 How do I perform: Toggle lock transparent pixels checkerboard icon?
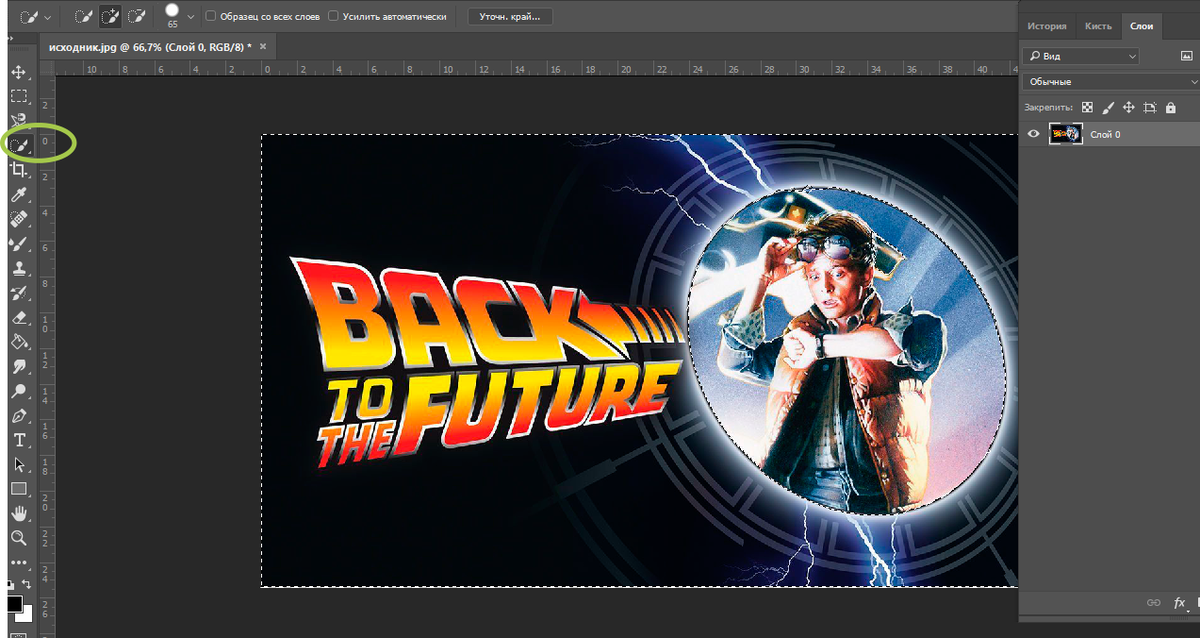coord(1087,107)
